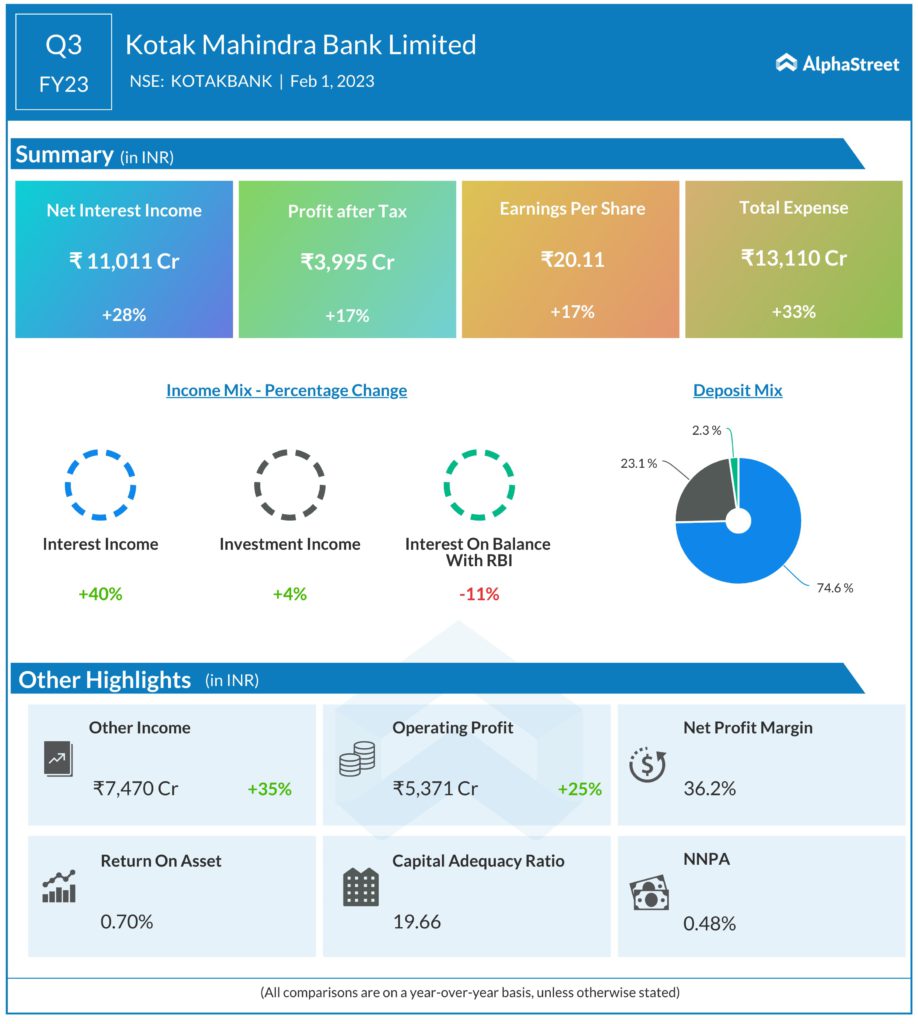This screenshot has width=918, height=1024.
Task: Click the NNPA cash icon
Action: pos(648,893)
